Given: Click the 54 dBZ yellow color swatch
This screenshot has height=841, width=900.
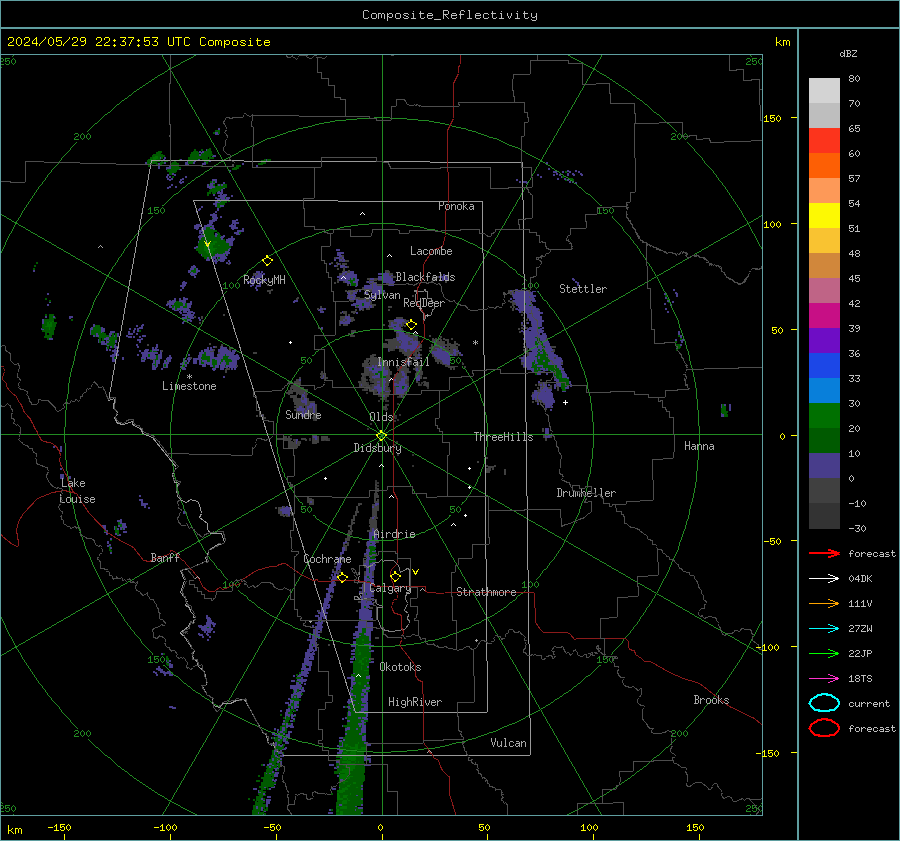Looking at the screenshot, I should coord(824,215).
